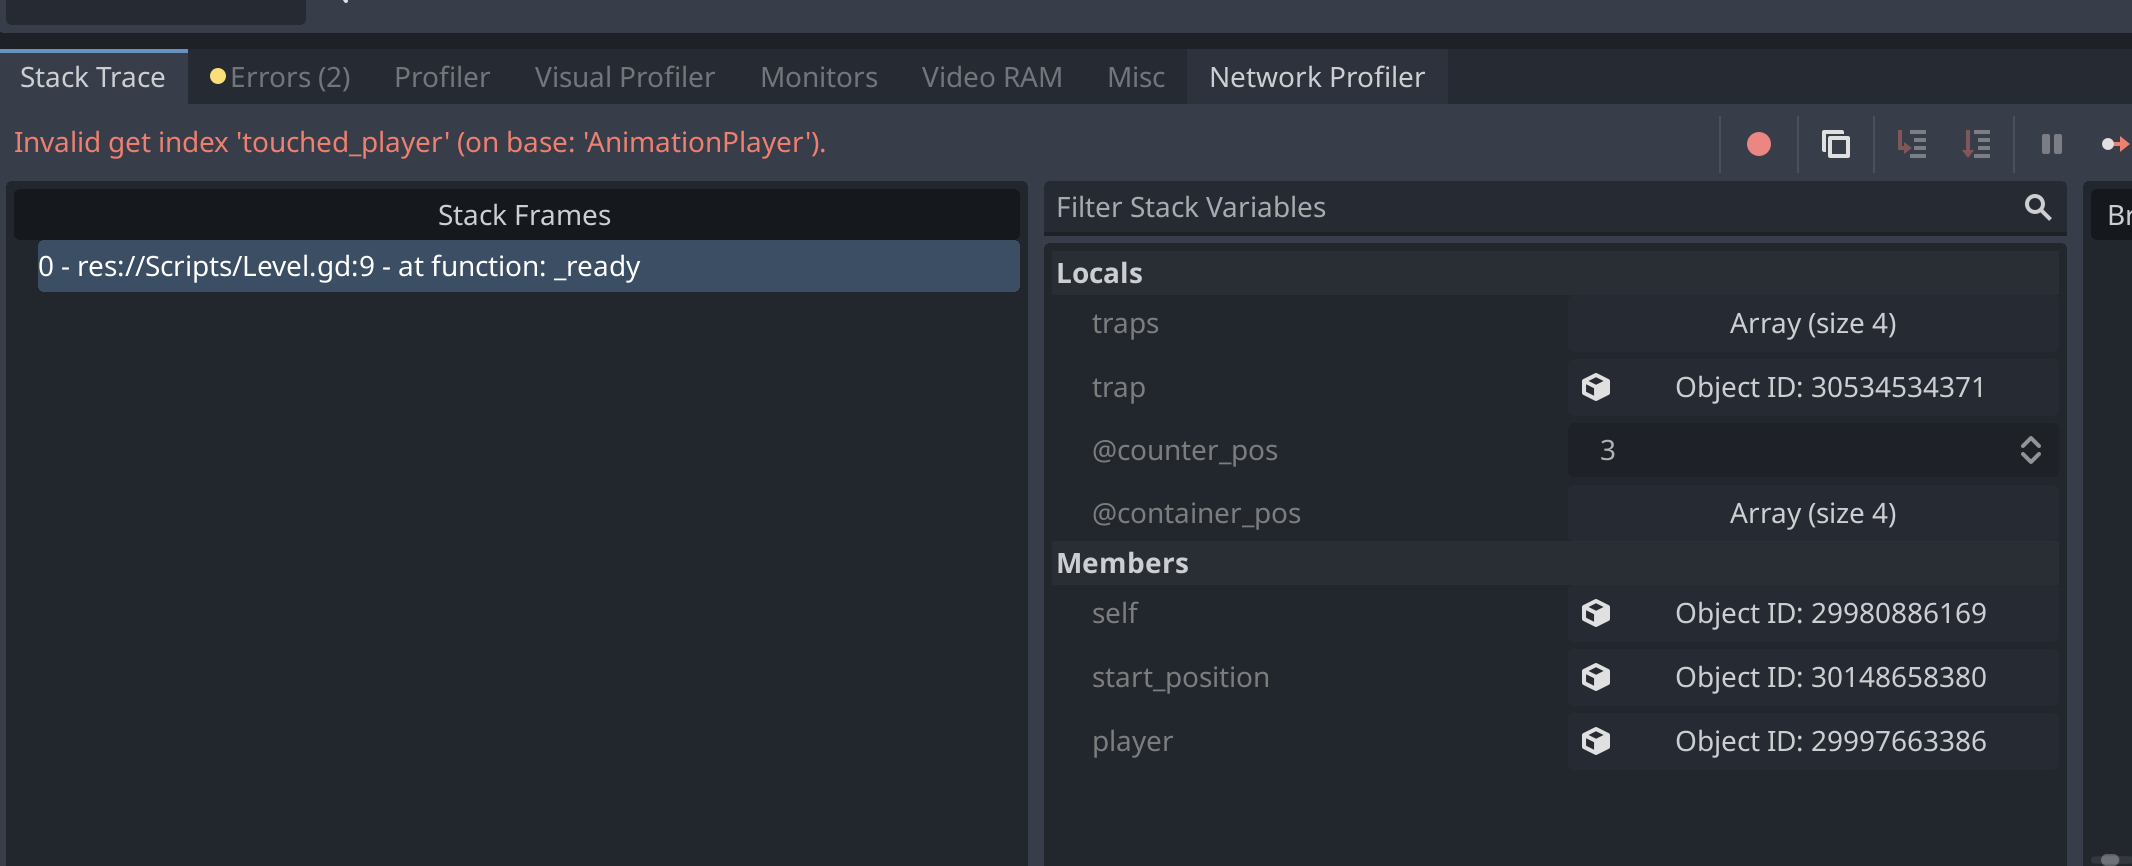Switch to the Network Profiler tab
This screenshot has height=866, width=2132.
(x=1316, y=77)
